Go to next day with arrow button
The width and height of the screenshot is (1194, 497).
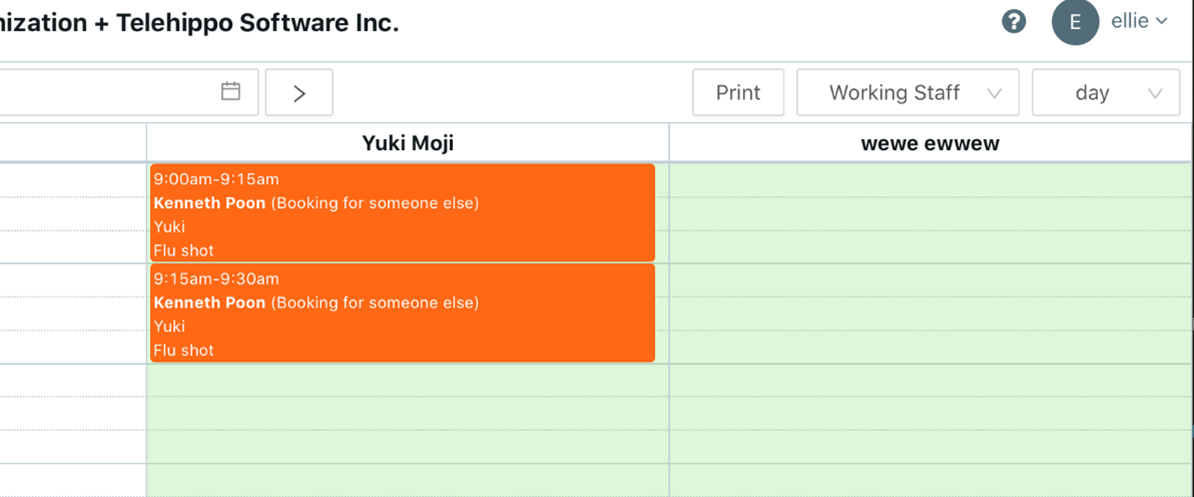(299, 93)
